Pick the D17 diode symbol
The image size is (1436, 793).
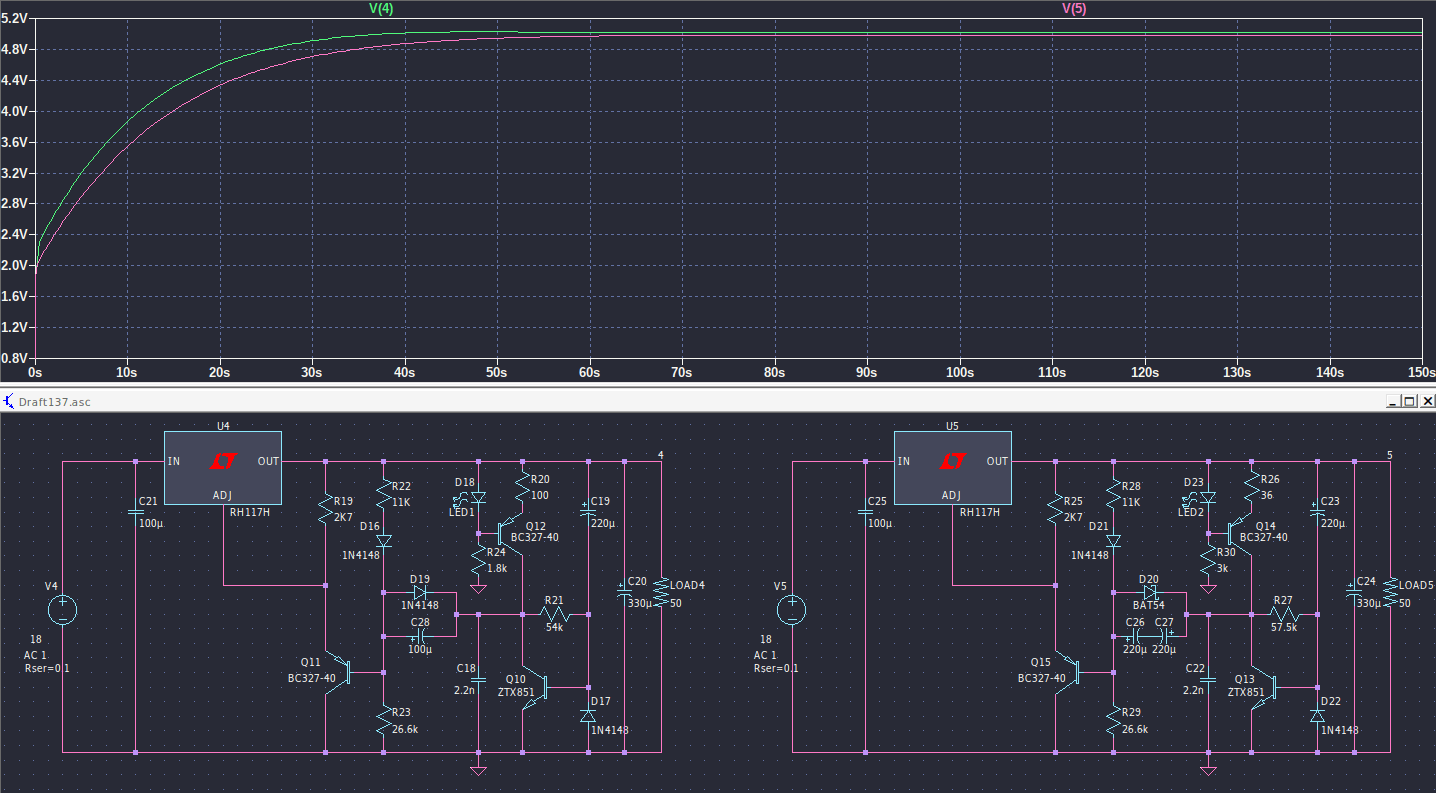[x=588, y=716]
